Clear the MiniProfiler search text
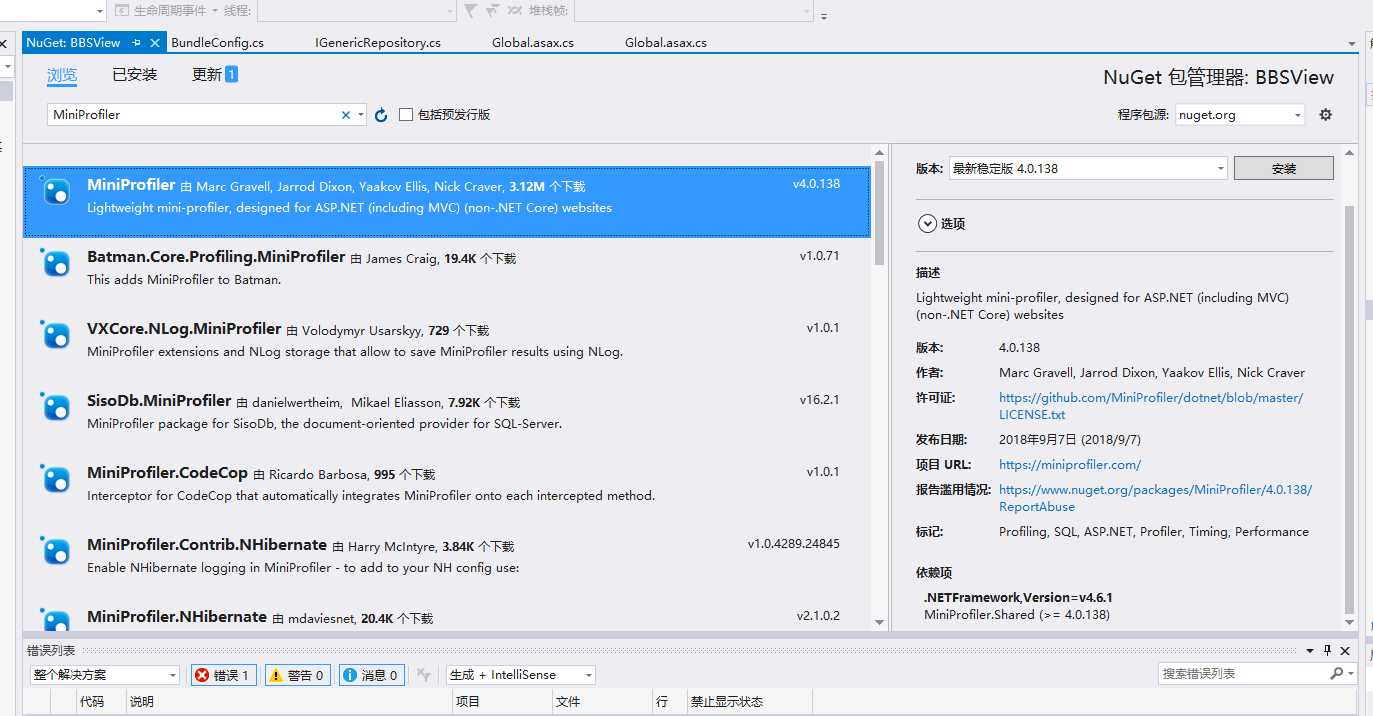This screenshot has width=1373, height=716. 346,115
